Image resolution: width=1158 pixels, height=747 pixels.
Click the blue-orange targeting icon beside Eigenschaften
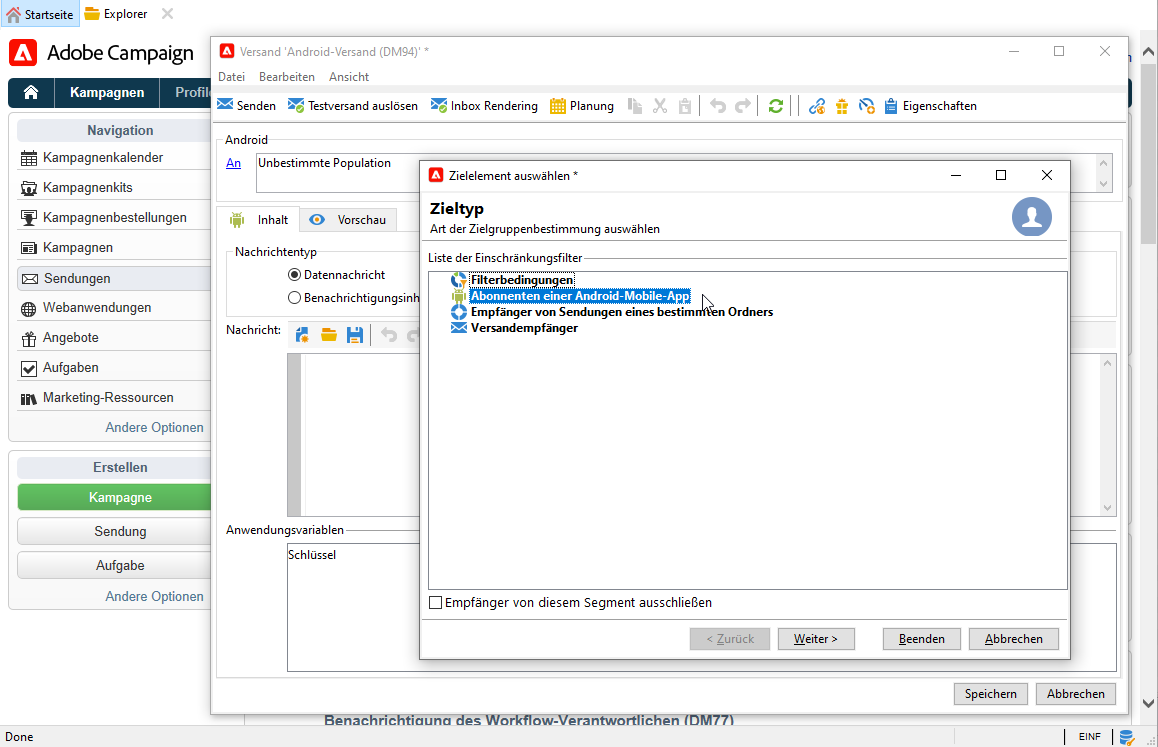tap(867, 106)
